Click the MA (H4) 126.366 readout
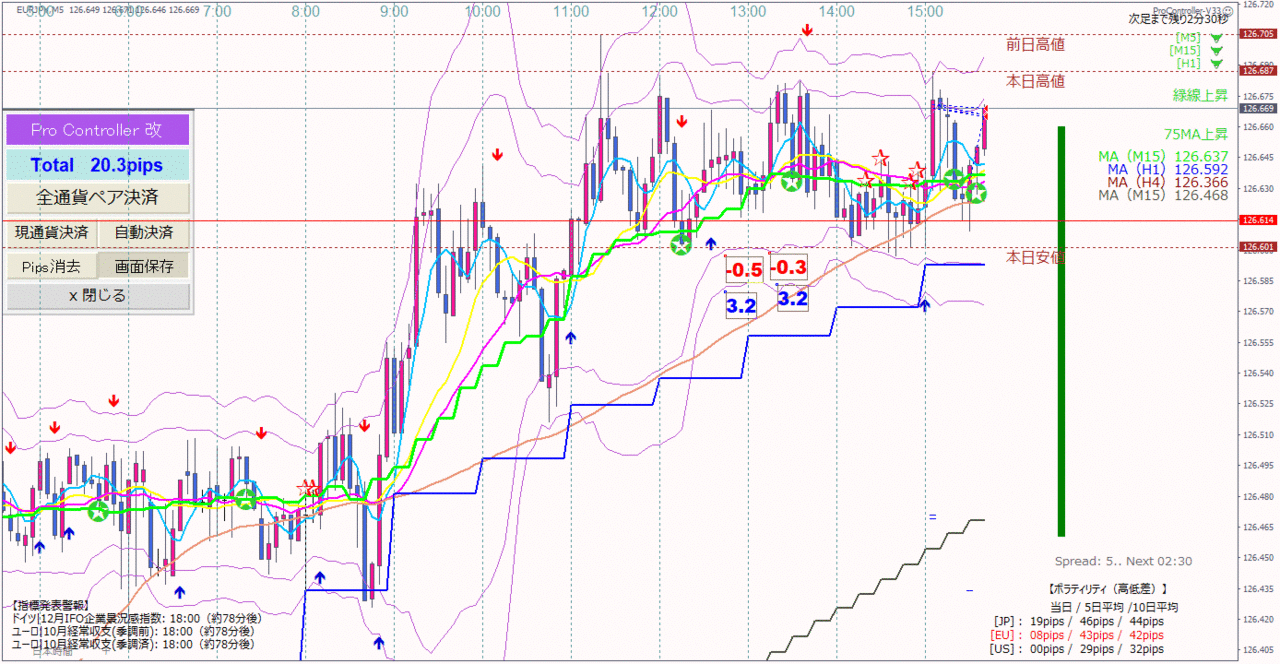This screenshot has height=664, width=1280. point(1168,182)
